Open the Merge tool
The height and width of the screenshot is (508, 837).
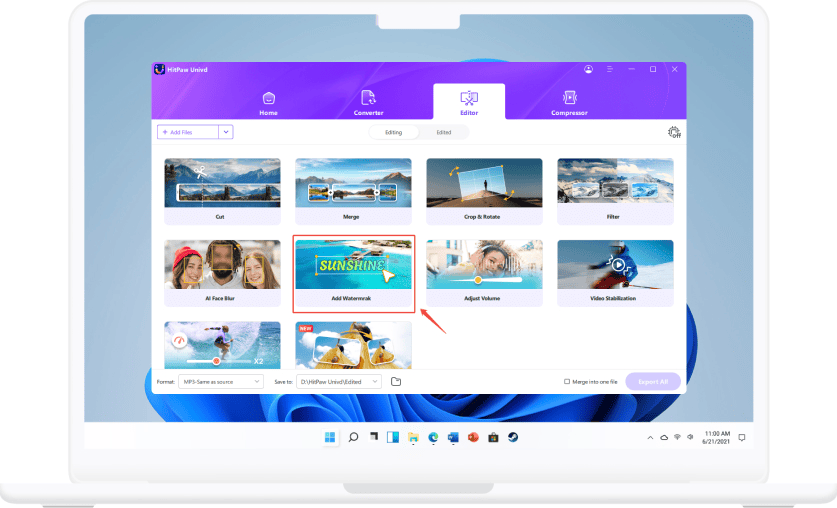point(353,191)
